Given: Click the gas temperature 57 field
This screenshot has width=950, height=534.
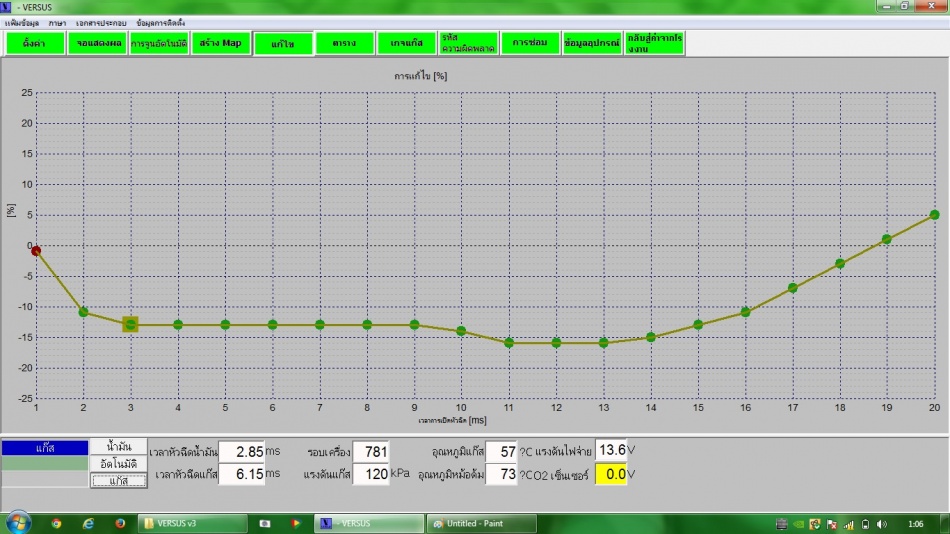Looking at the screenshot, I should 502,452.
